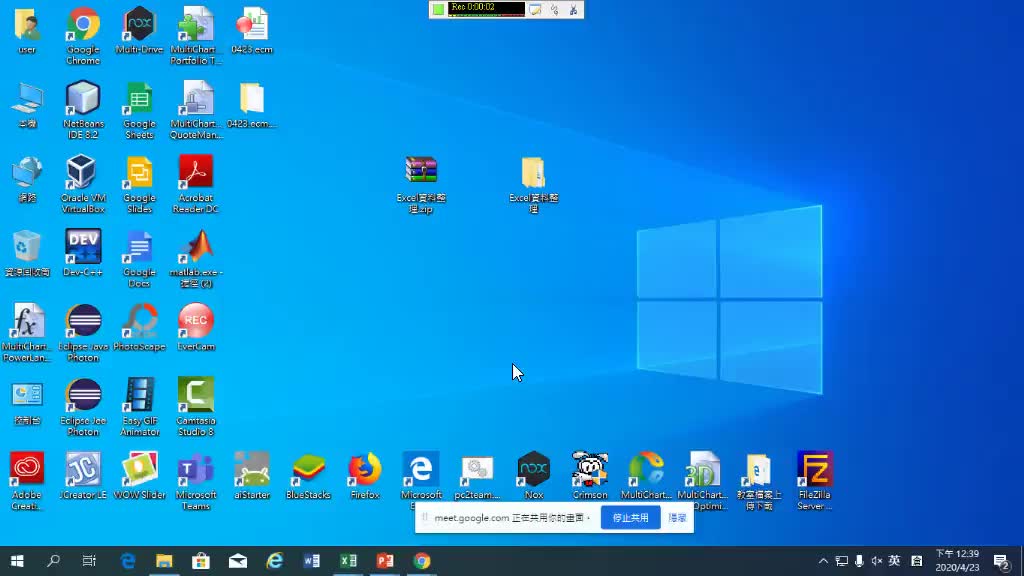Open PowerPoint from the taskbar

coord(385,561)
